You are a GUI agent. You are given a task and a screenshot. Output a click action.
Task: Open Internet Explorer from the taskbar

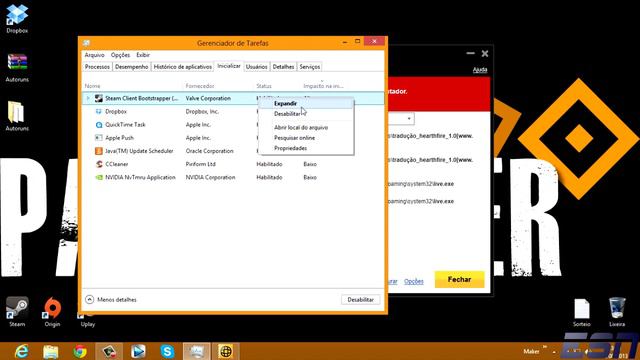[x=21, y=351]
